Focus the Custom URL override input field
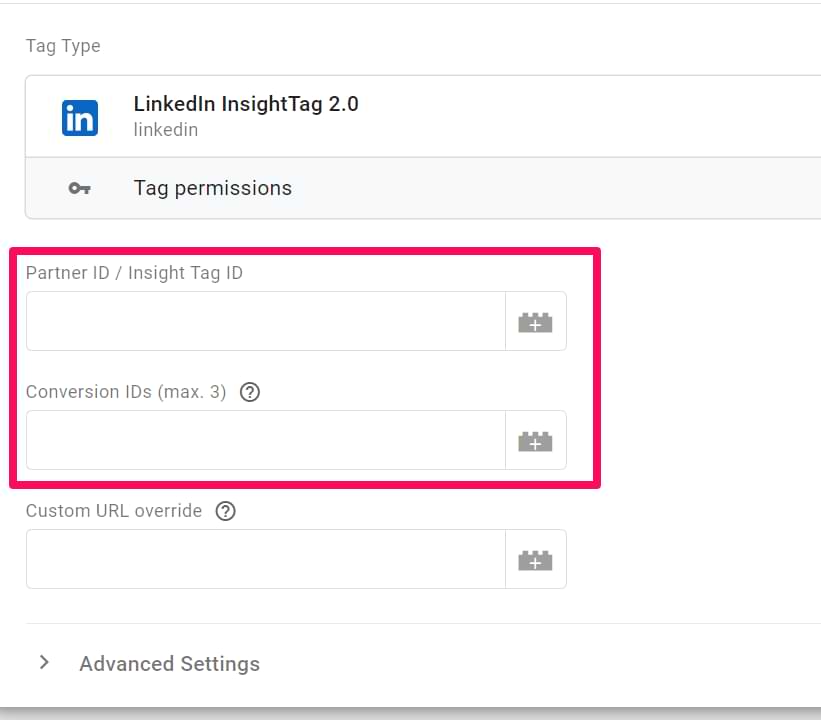 (266, 559)
